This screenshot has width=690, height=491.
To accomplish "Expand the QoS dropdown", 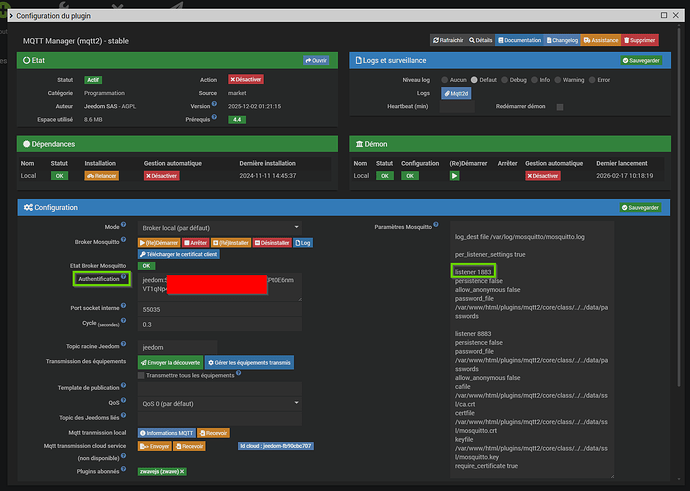I will [x=219, y=403].
